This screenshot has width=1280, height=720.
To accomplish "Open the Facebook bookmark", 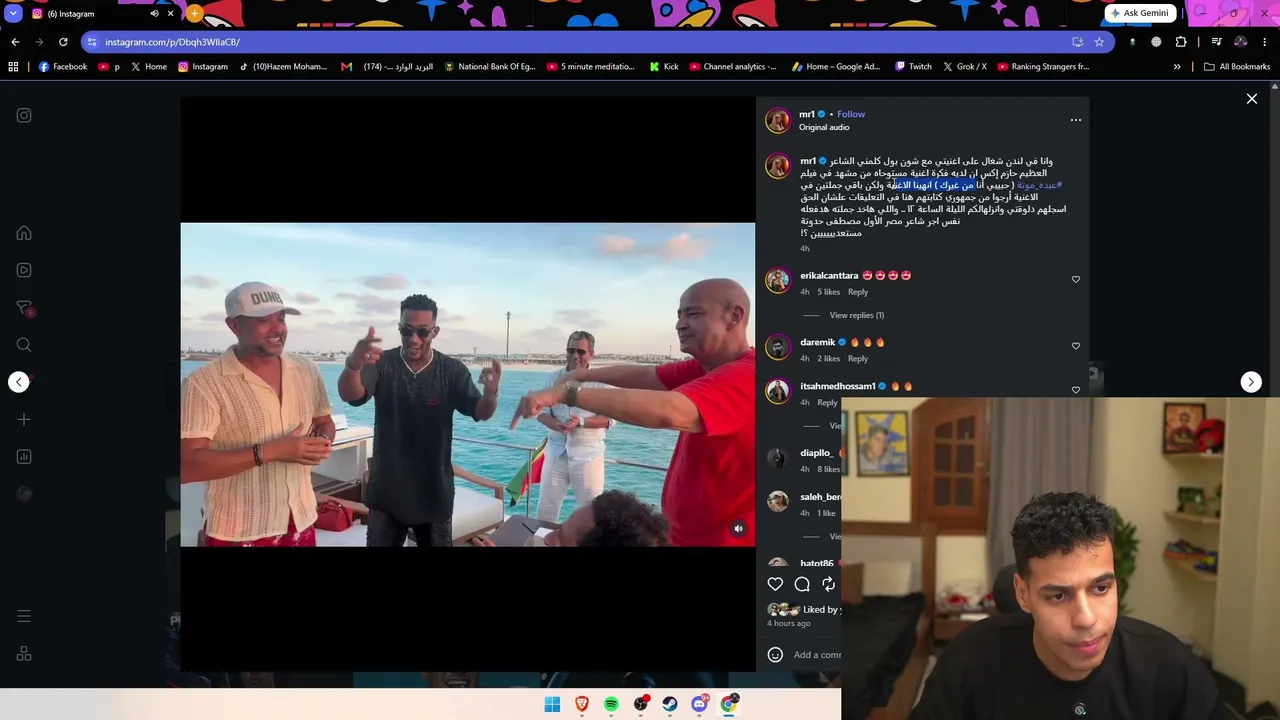I will (63, 67).
